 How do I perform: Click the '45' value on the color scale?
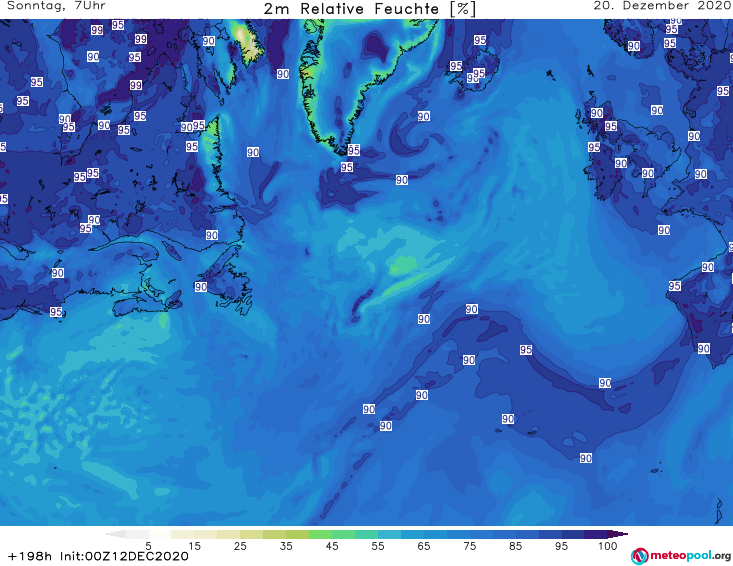point(332,546)
